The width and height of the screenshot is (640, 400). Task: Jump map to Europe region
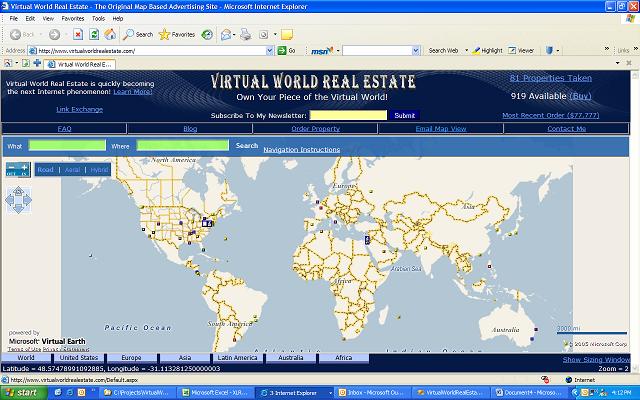click(x=131, y=358)
